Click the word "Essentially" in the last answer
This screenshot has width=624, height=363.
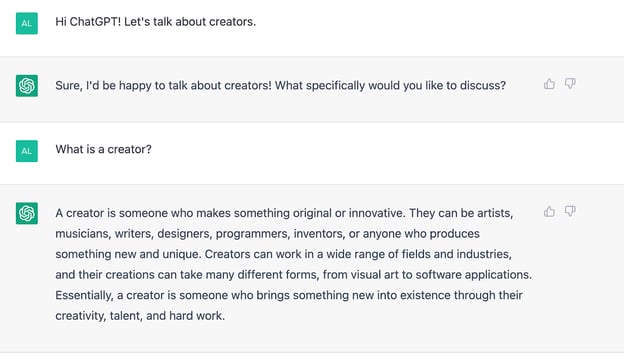pos(84,295)
